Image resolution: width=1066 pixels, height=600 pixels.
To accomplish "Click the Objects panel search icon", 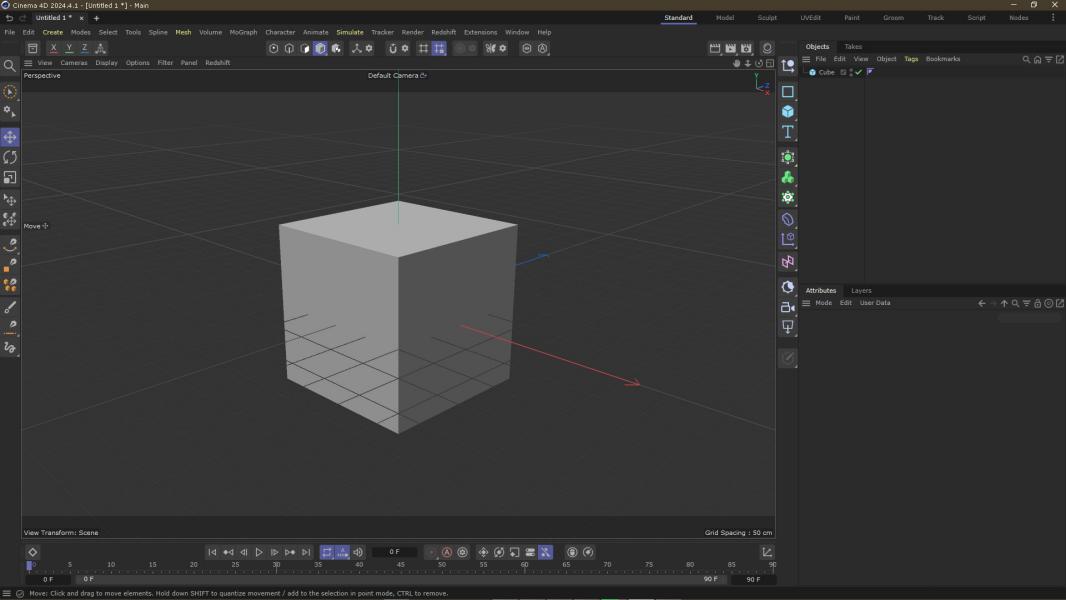I will pos(1027,59).
